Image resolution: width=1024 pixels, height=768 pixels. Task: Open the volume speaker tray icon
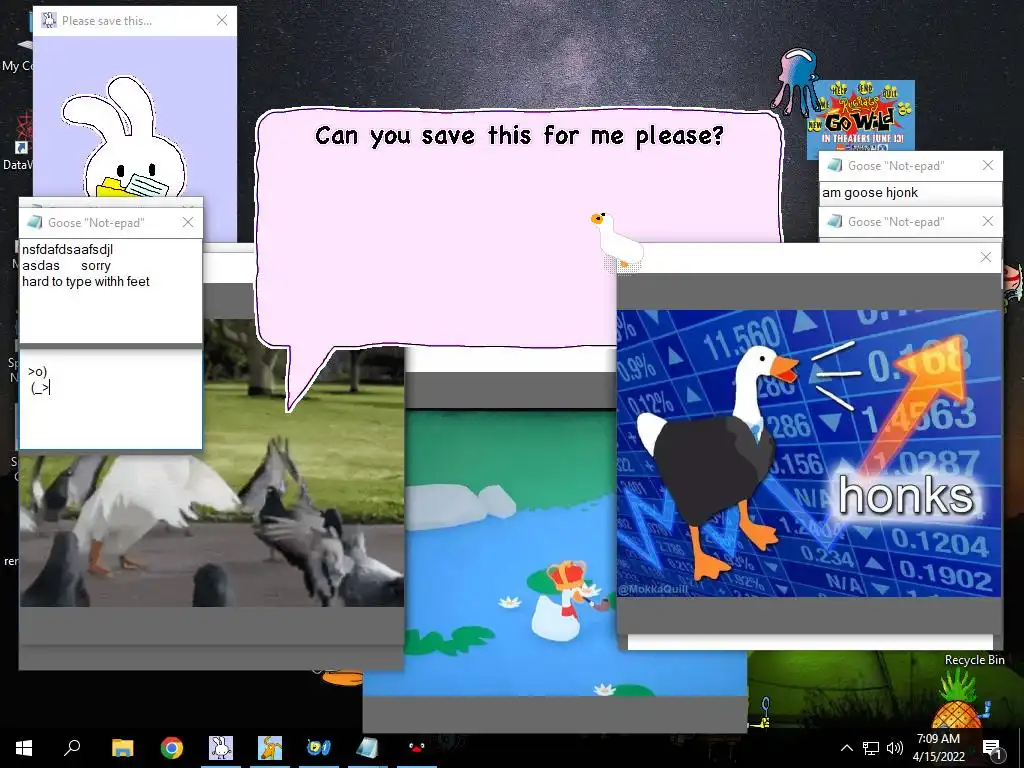(895, 748)
